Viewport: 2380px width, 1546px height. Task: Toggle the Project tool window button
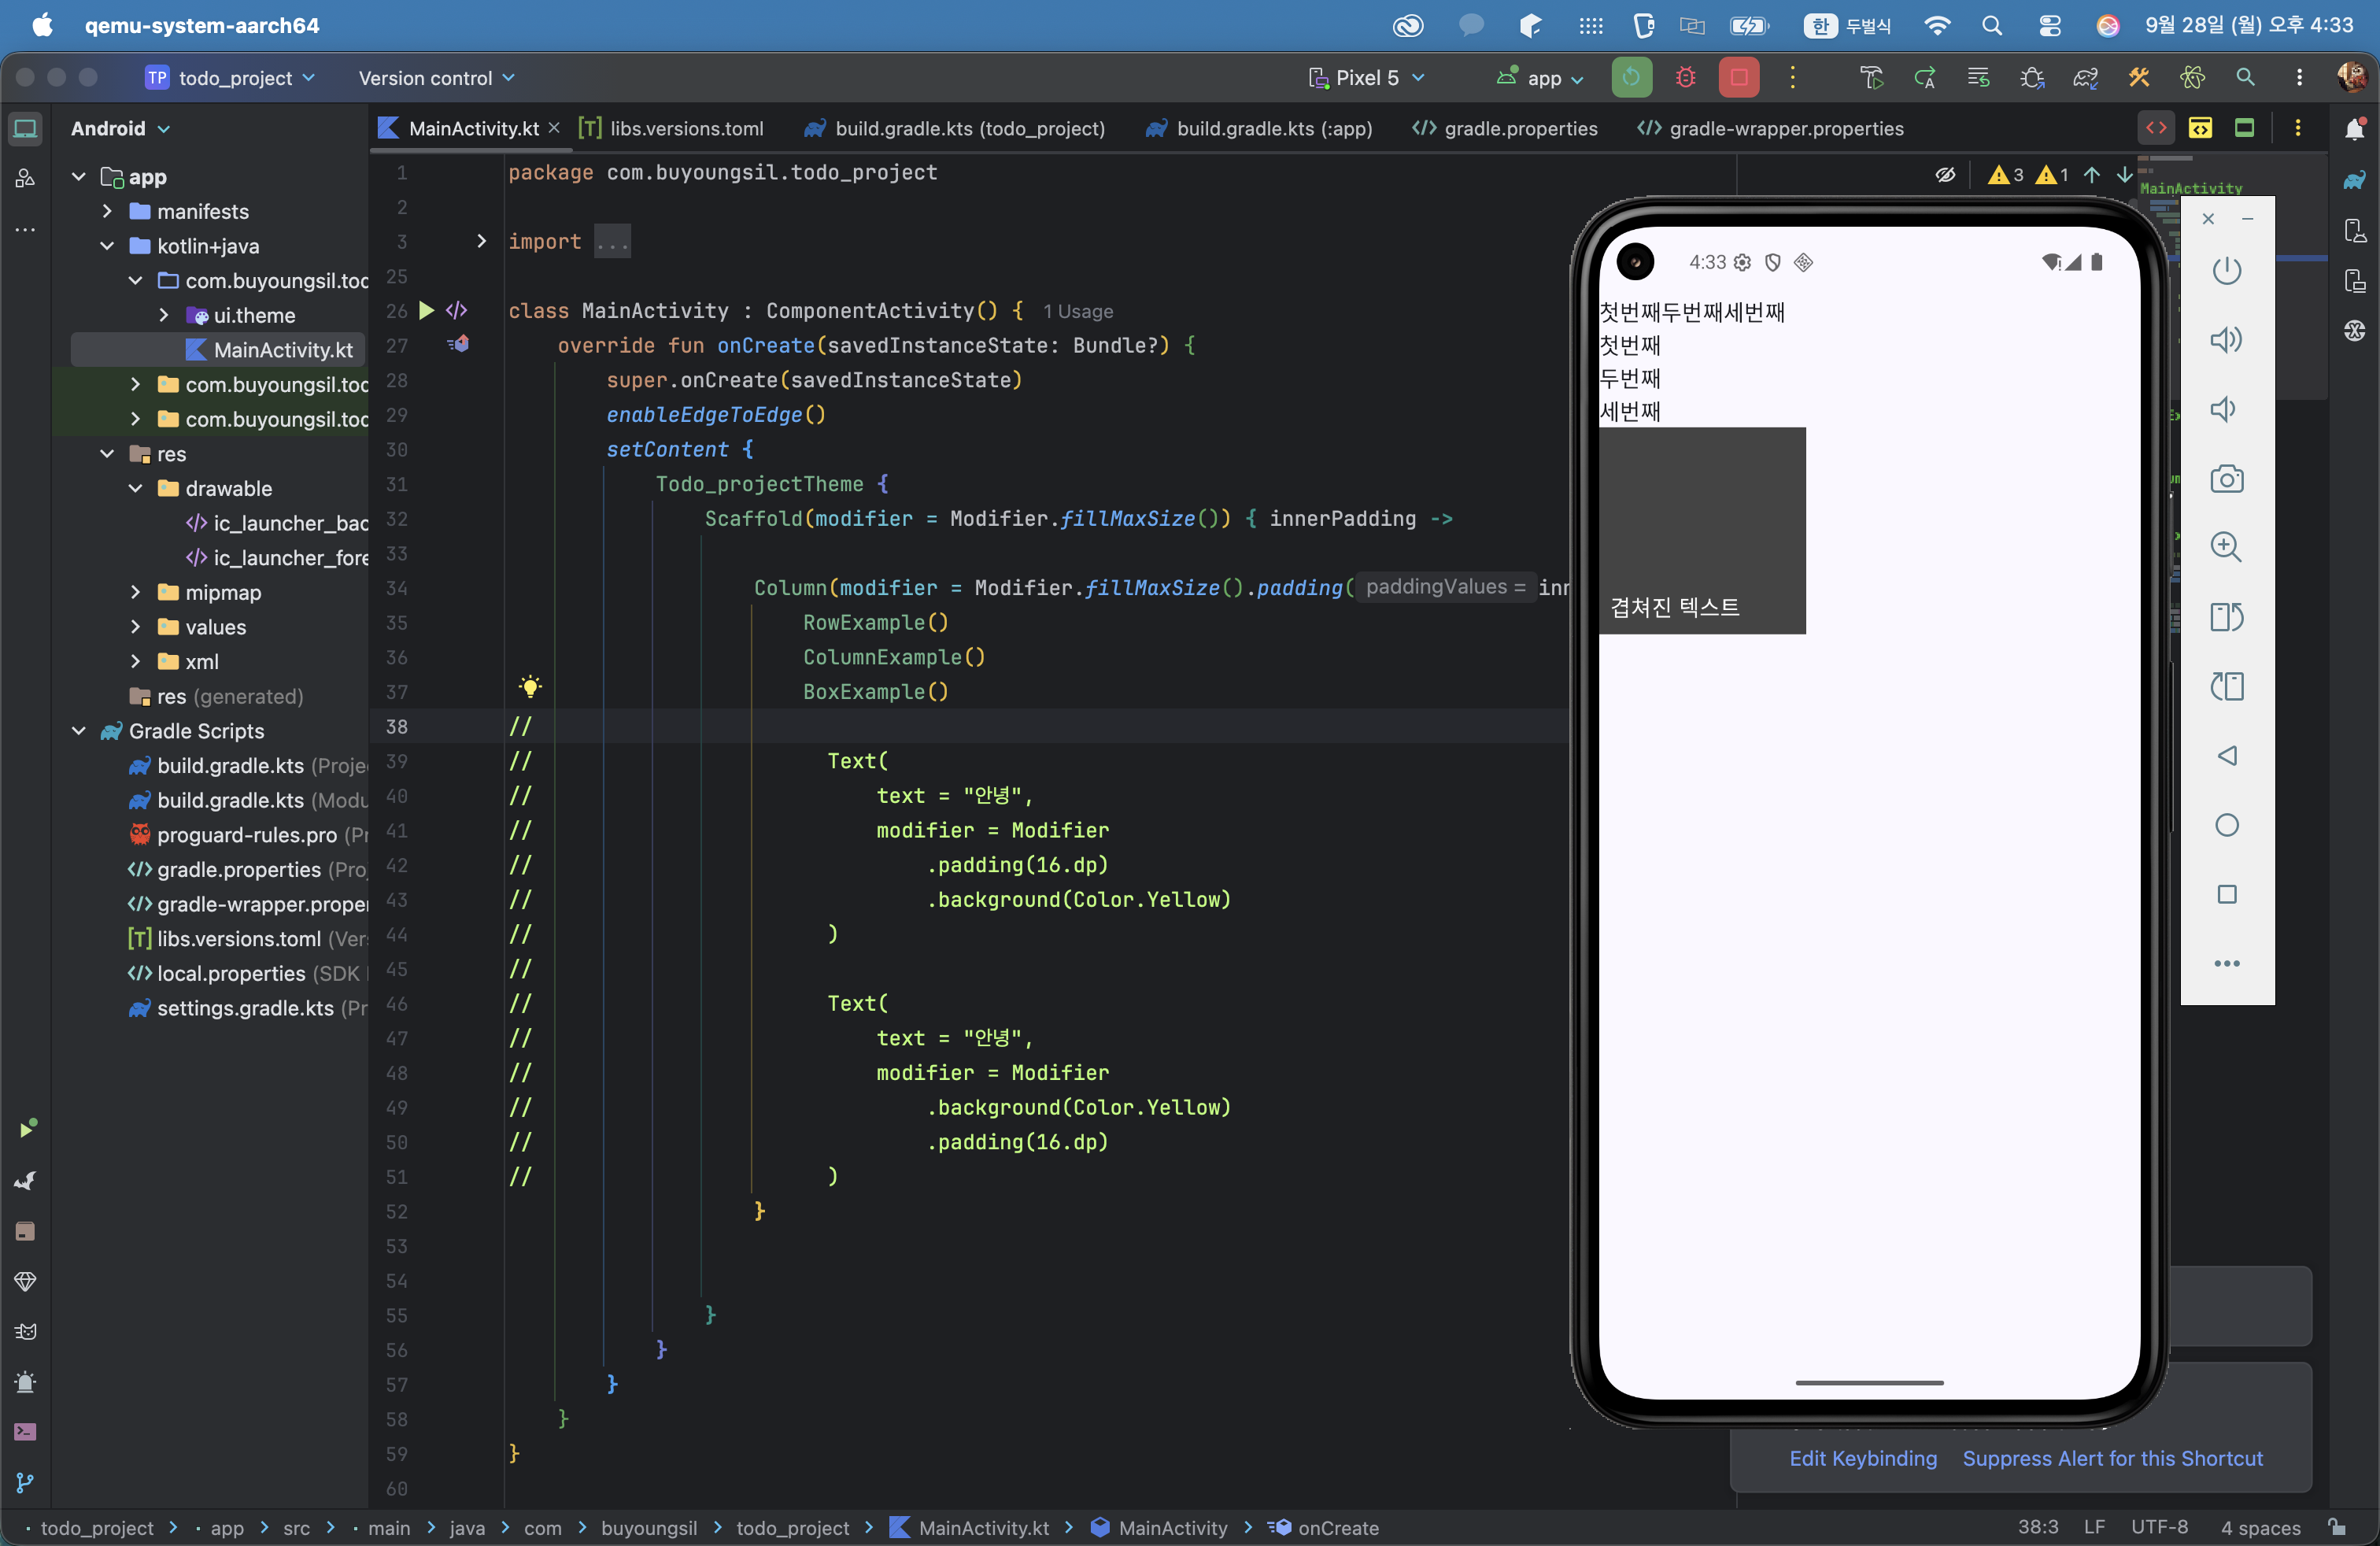coord(26,129)
